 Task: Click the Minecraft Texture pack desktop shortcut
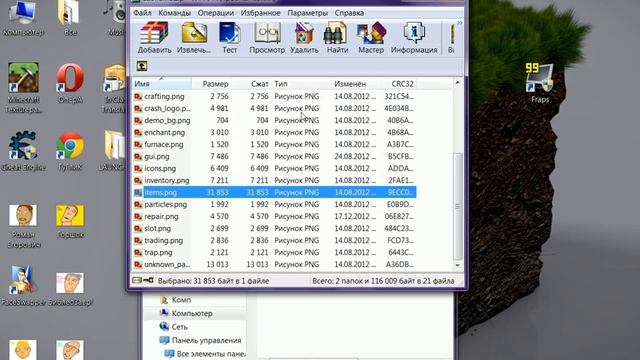[x=23, y=87]
